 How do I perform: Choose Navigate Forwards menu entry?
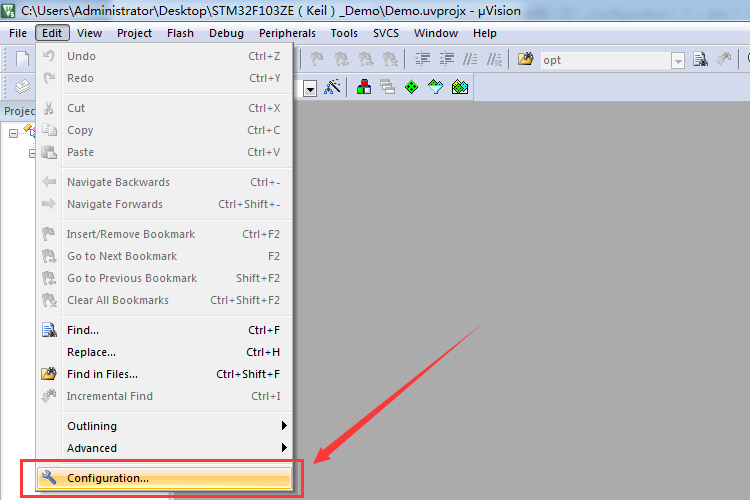(x=165, y=204)
